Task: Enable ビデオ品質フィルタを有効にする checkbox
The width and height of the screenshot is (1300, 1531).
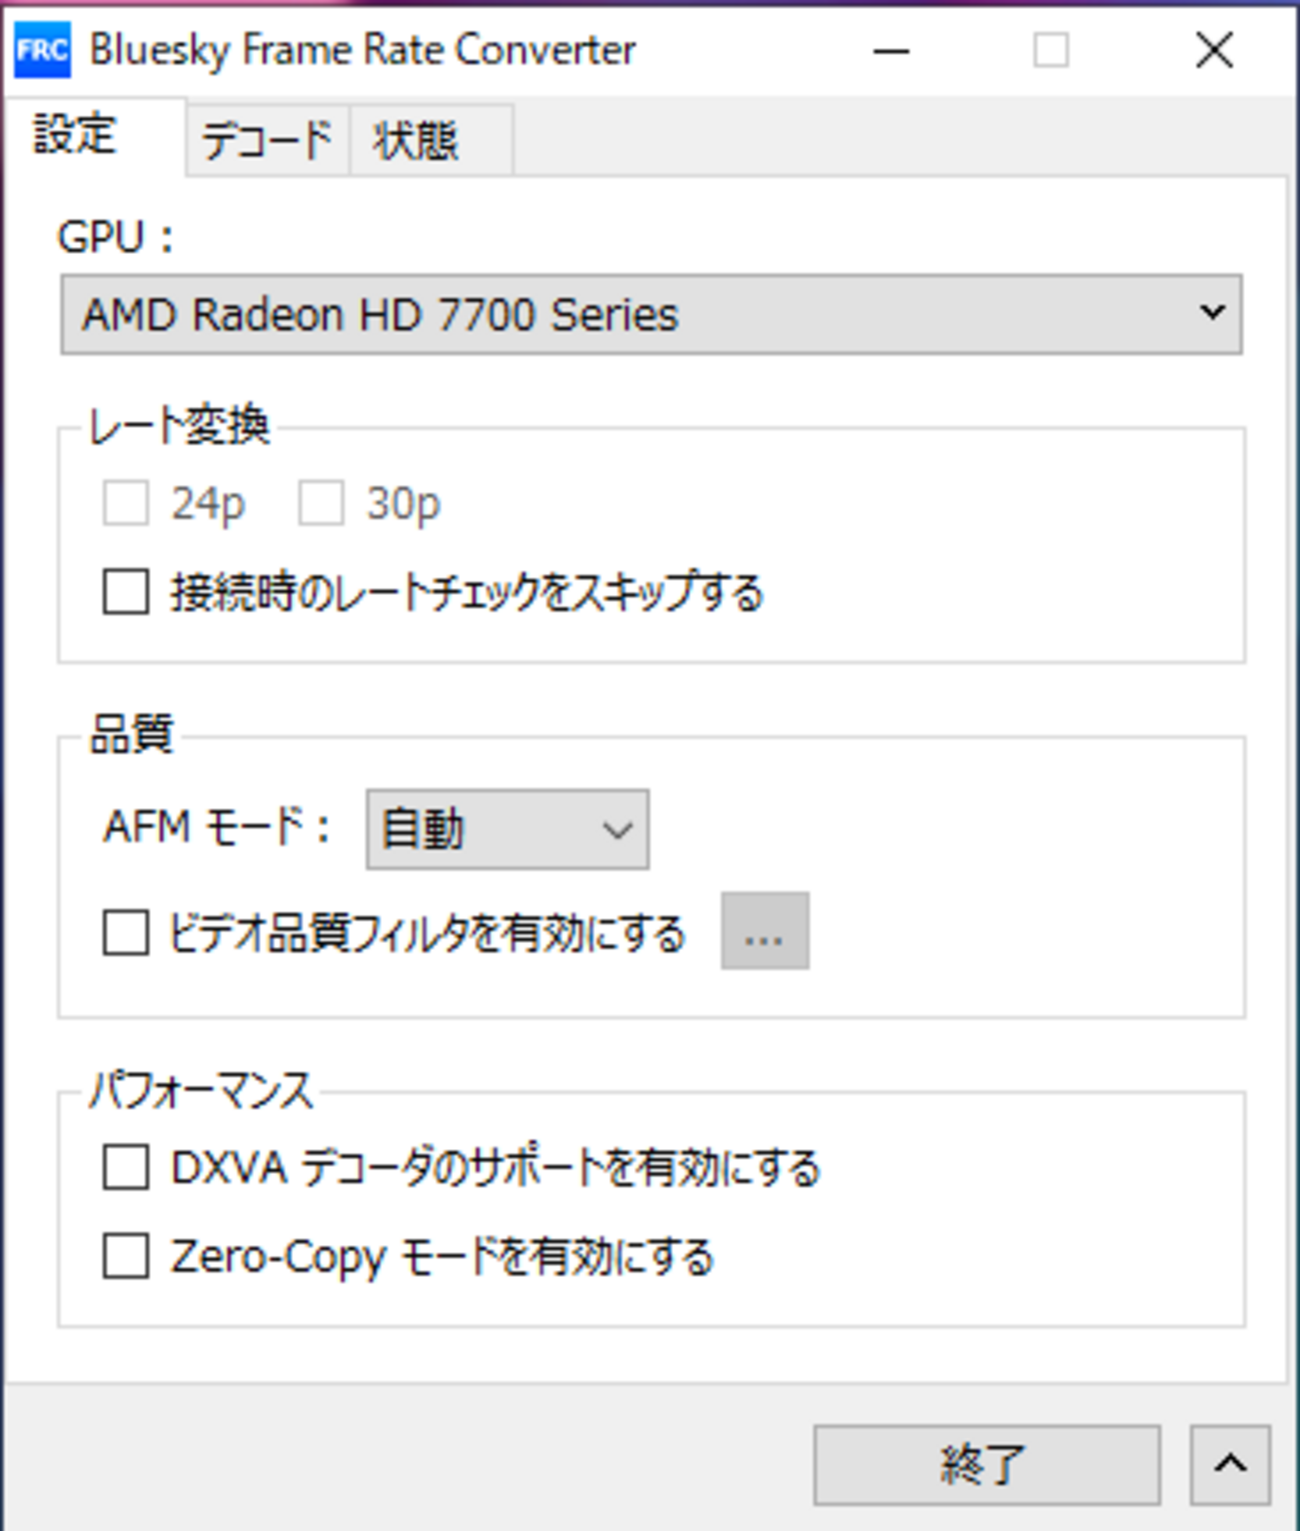Action: click(126, 933)
